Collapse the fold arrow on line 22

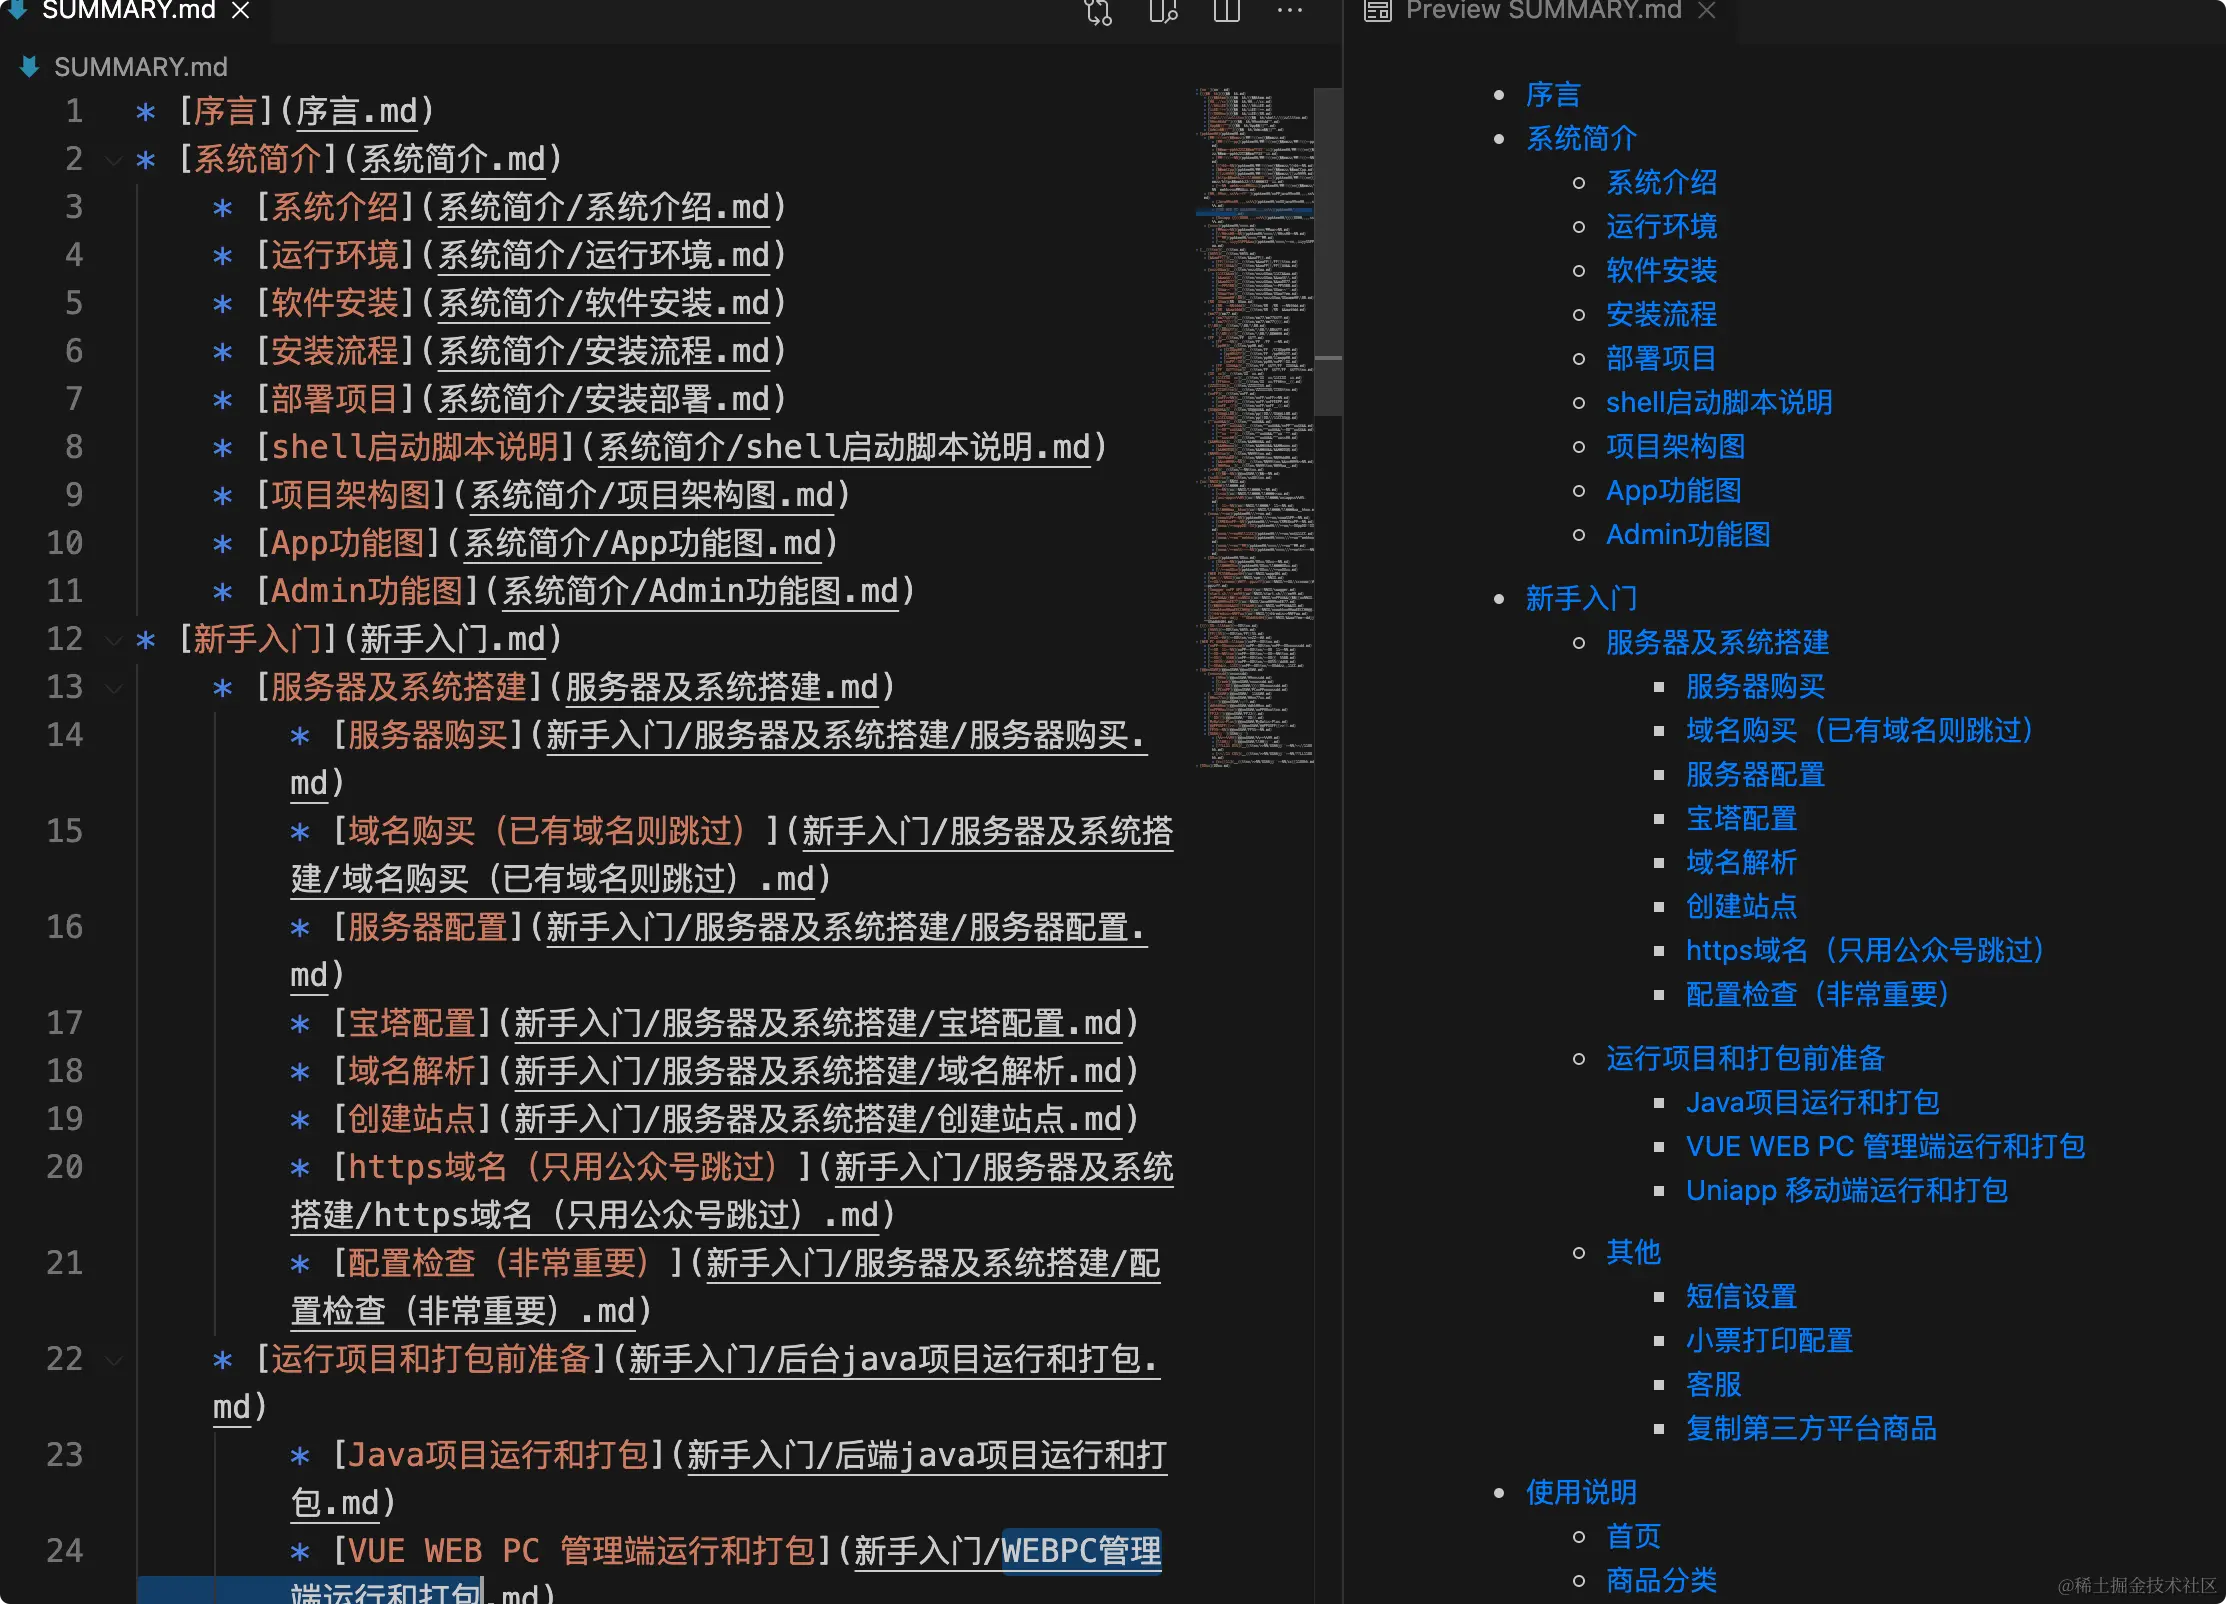pos(114,1360)
